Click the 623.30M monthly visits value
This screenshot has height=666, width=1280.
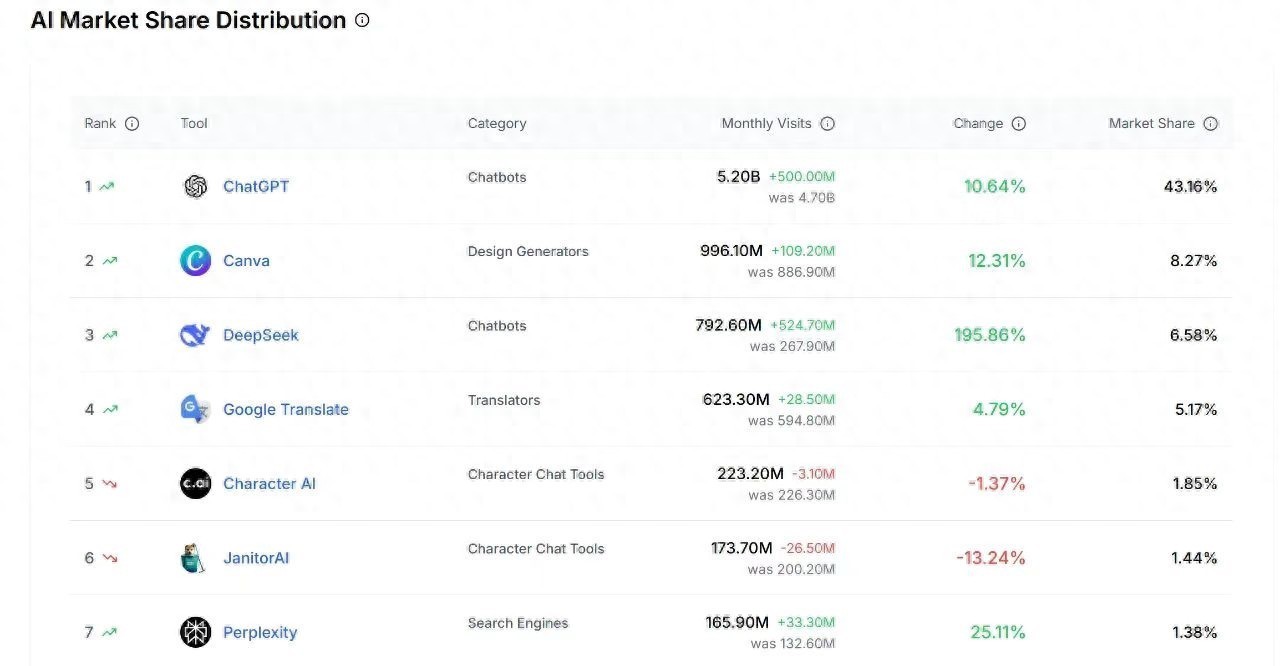[737, 399]
